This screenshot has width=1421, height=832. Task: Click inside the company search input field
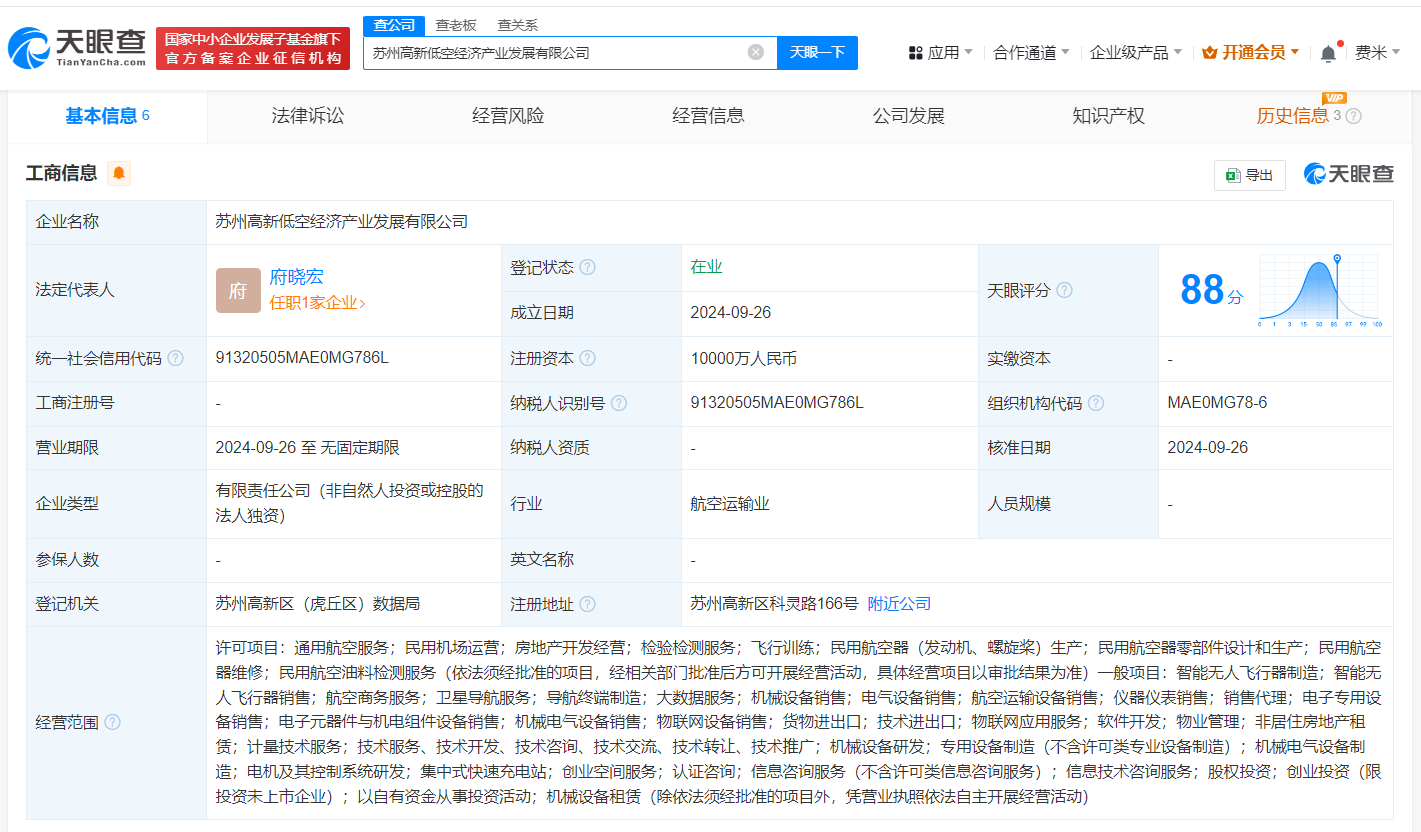pos(550,52)
